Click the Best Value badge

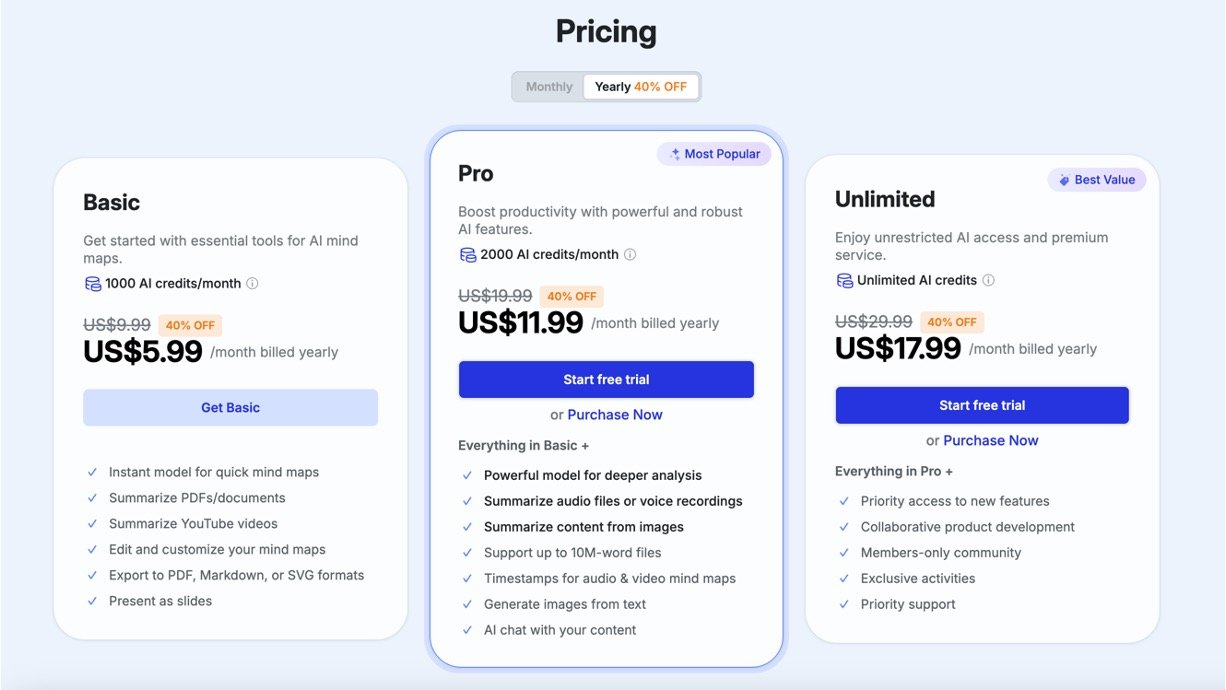point(1096,180)
